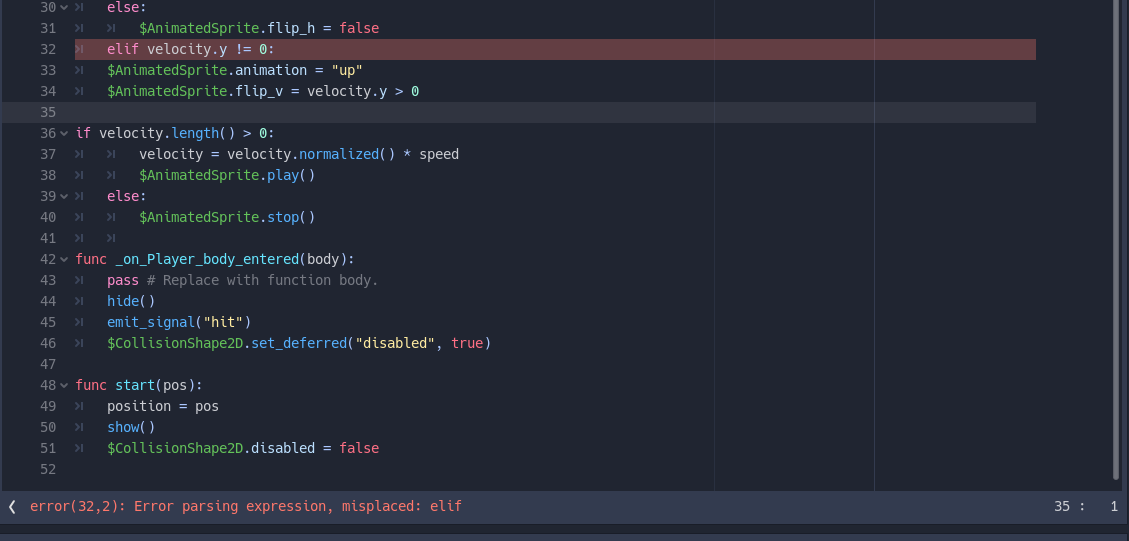Image resolution: width=1129 pixels, height=541 pixels.
Task: Click the set_deferred method call
Action: click(x=299, y=343)
